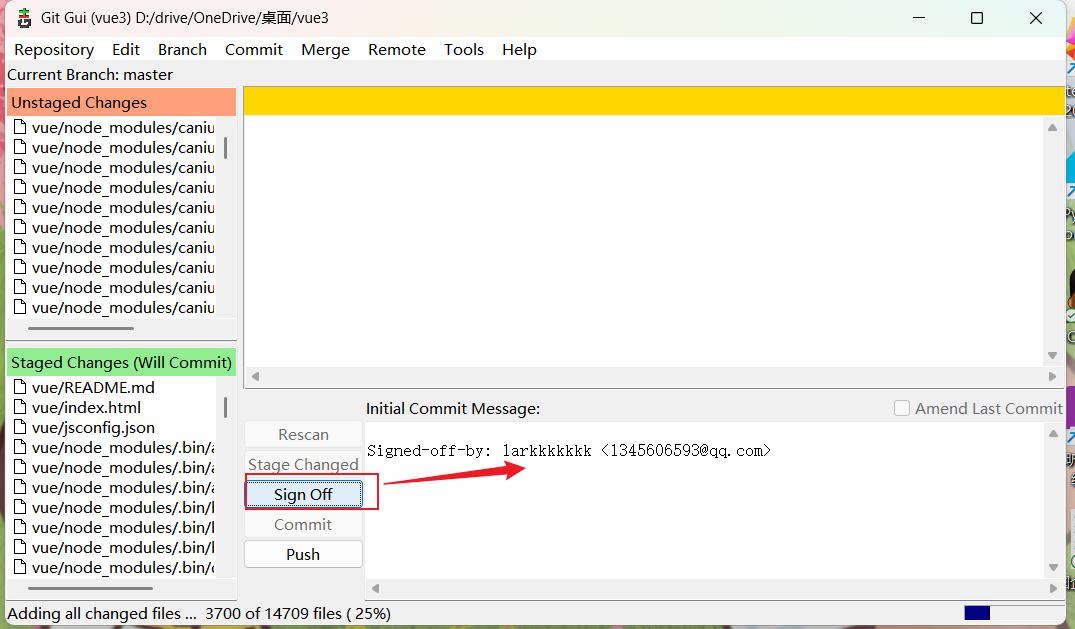1075x629 pixels.
Task: Open the Merge menu
Action: point(326,49)
